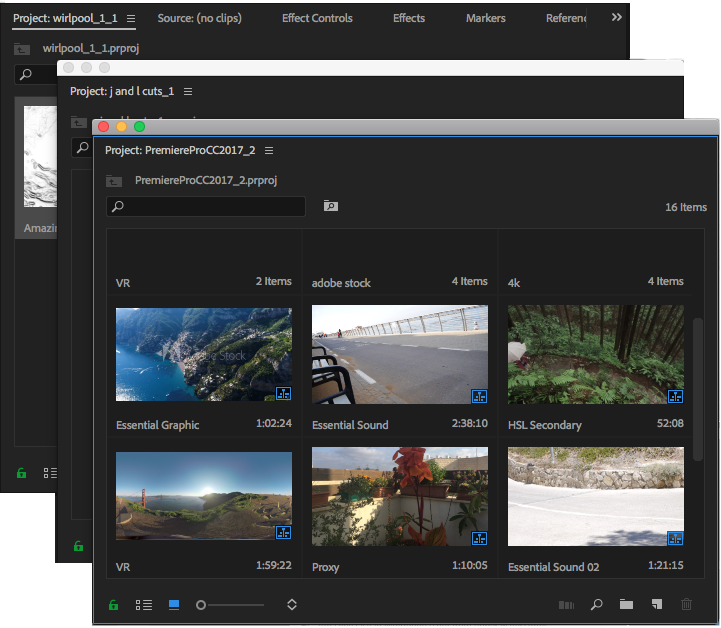Click the search magnifier in the wirlpool_1_1 panel
This screenshot has height=628, width=721.
(26, 74)
